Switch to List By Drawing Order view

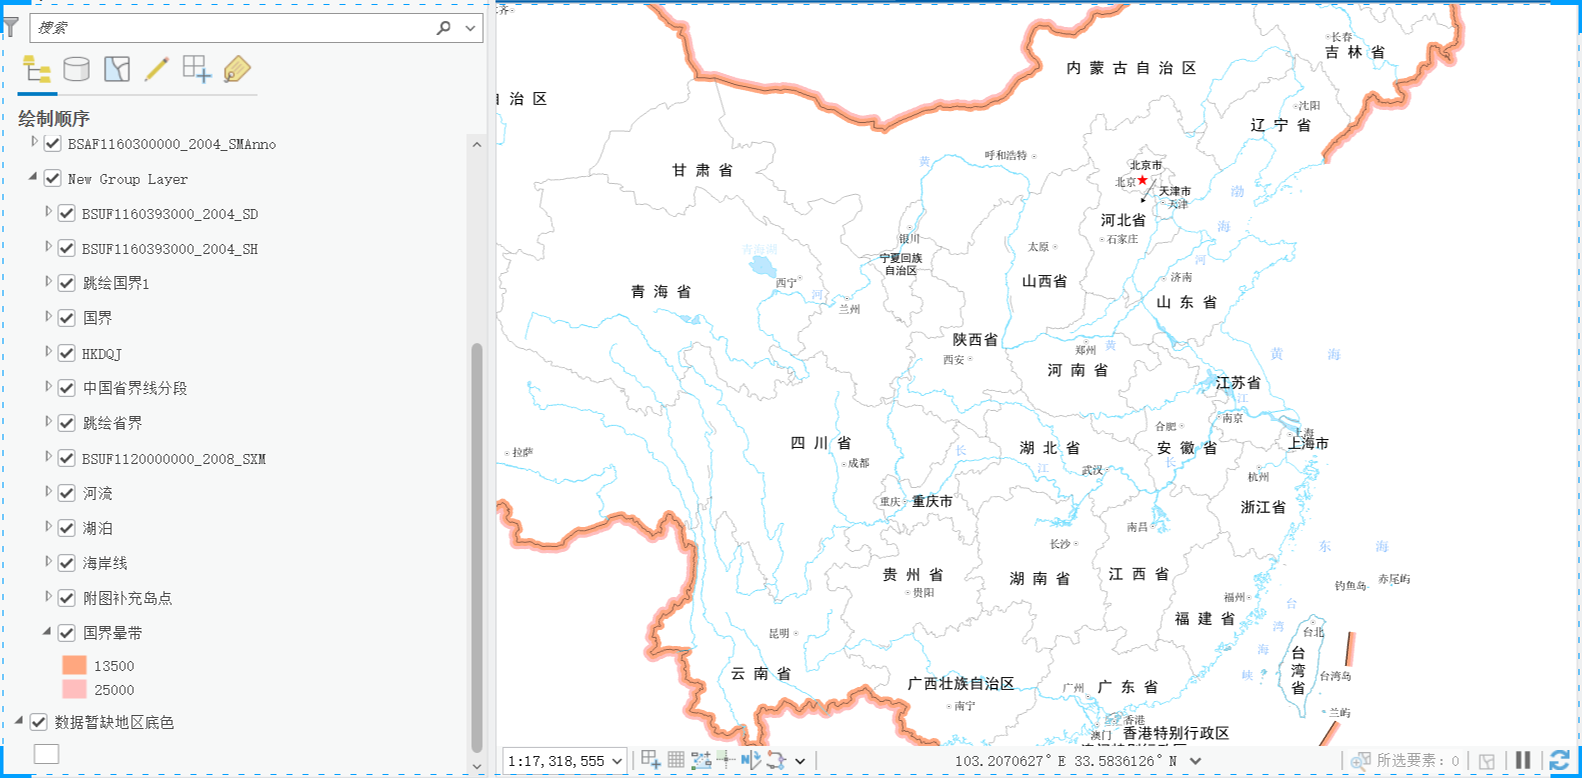pyautogui.click(x=37, y=69)
